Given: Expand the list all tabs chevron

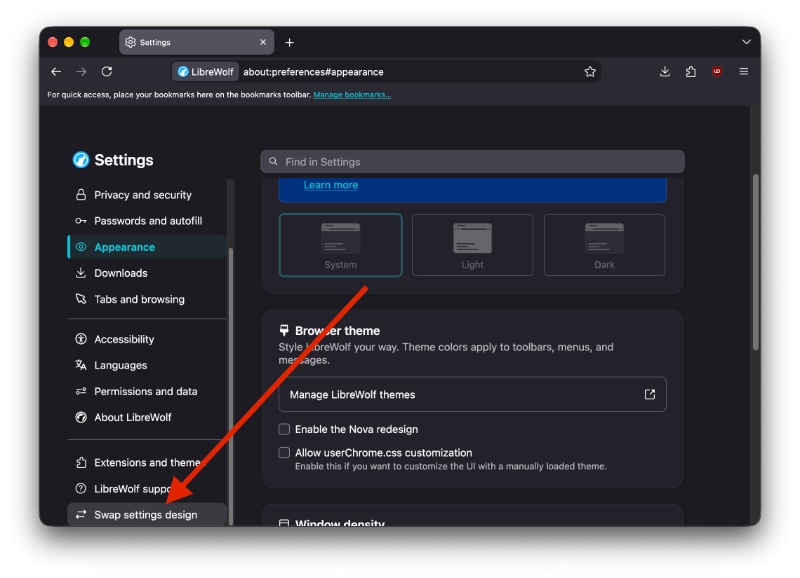Looking at the screenshot, I should (x=746, y=42).
